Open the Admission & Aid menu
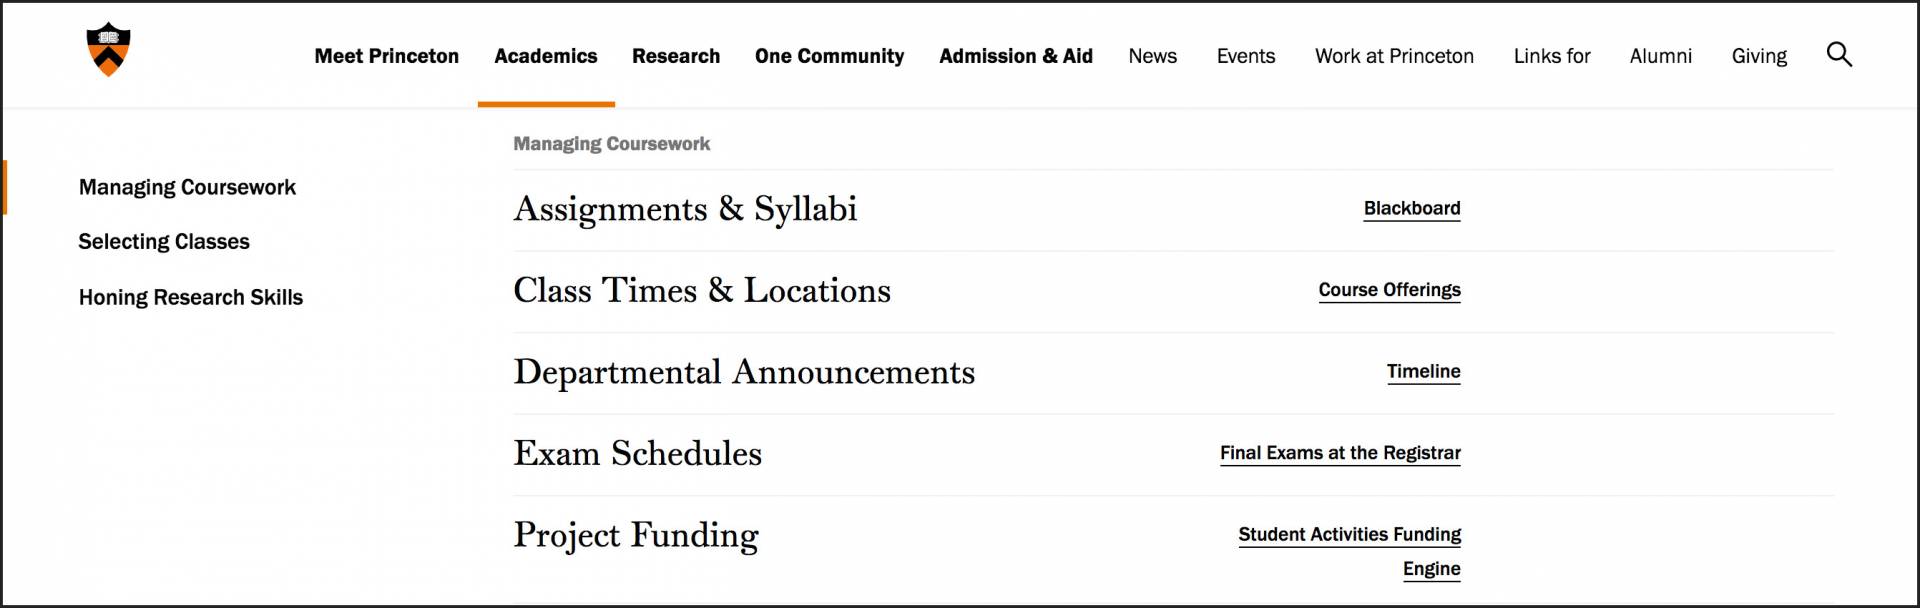This screenshot has width=1920, height=608. 1015,57
